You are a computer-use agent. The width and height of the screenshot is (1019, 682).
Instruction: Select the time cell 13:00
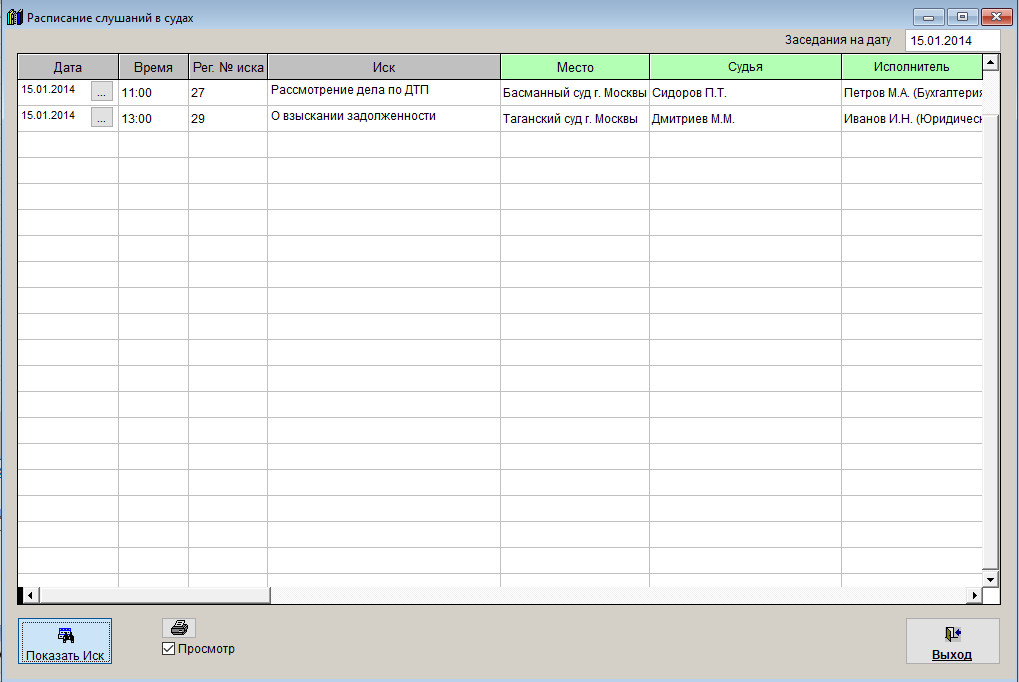click(153, 118)
